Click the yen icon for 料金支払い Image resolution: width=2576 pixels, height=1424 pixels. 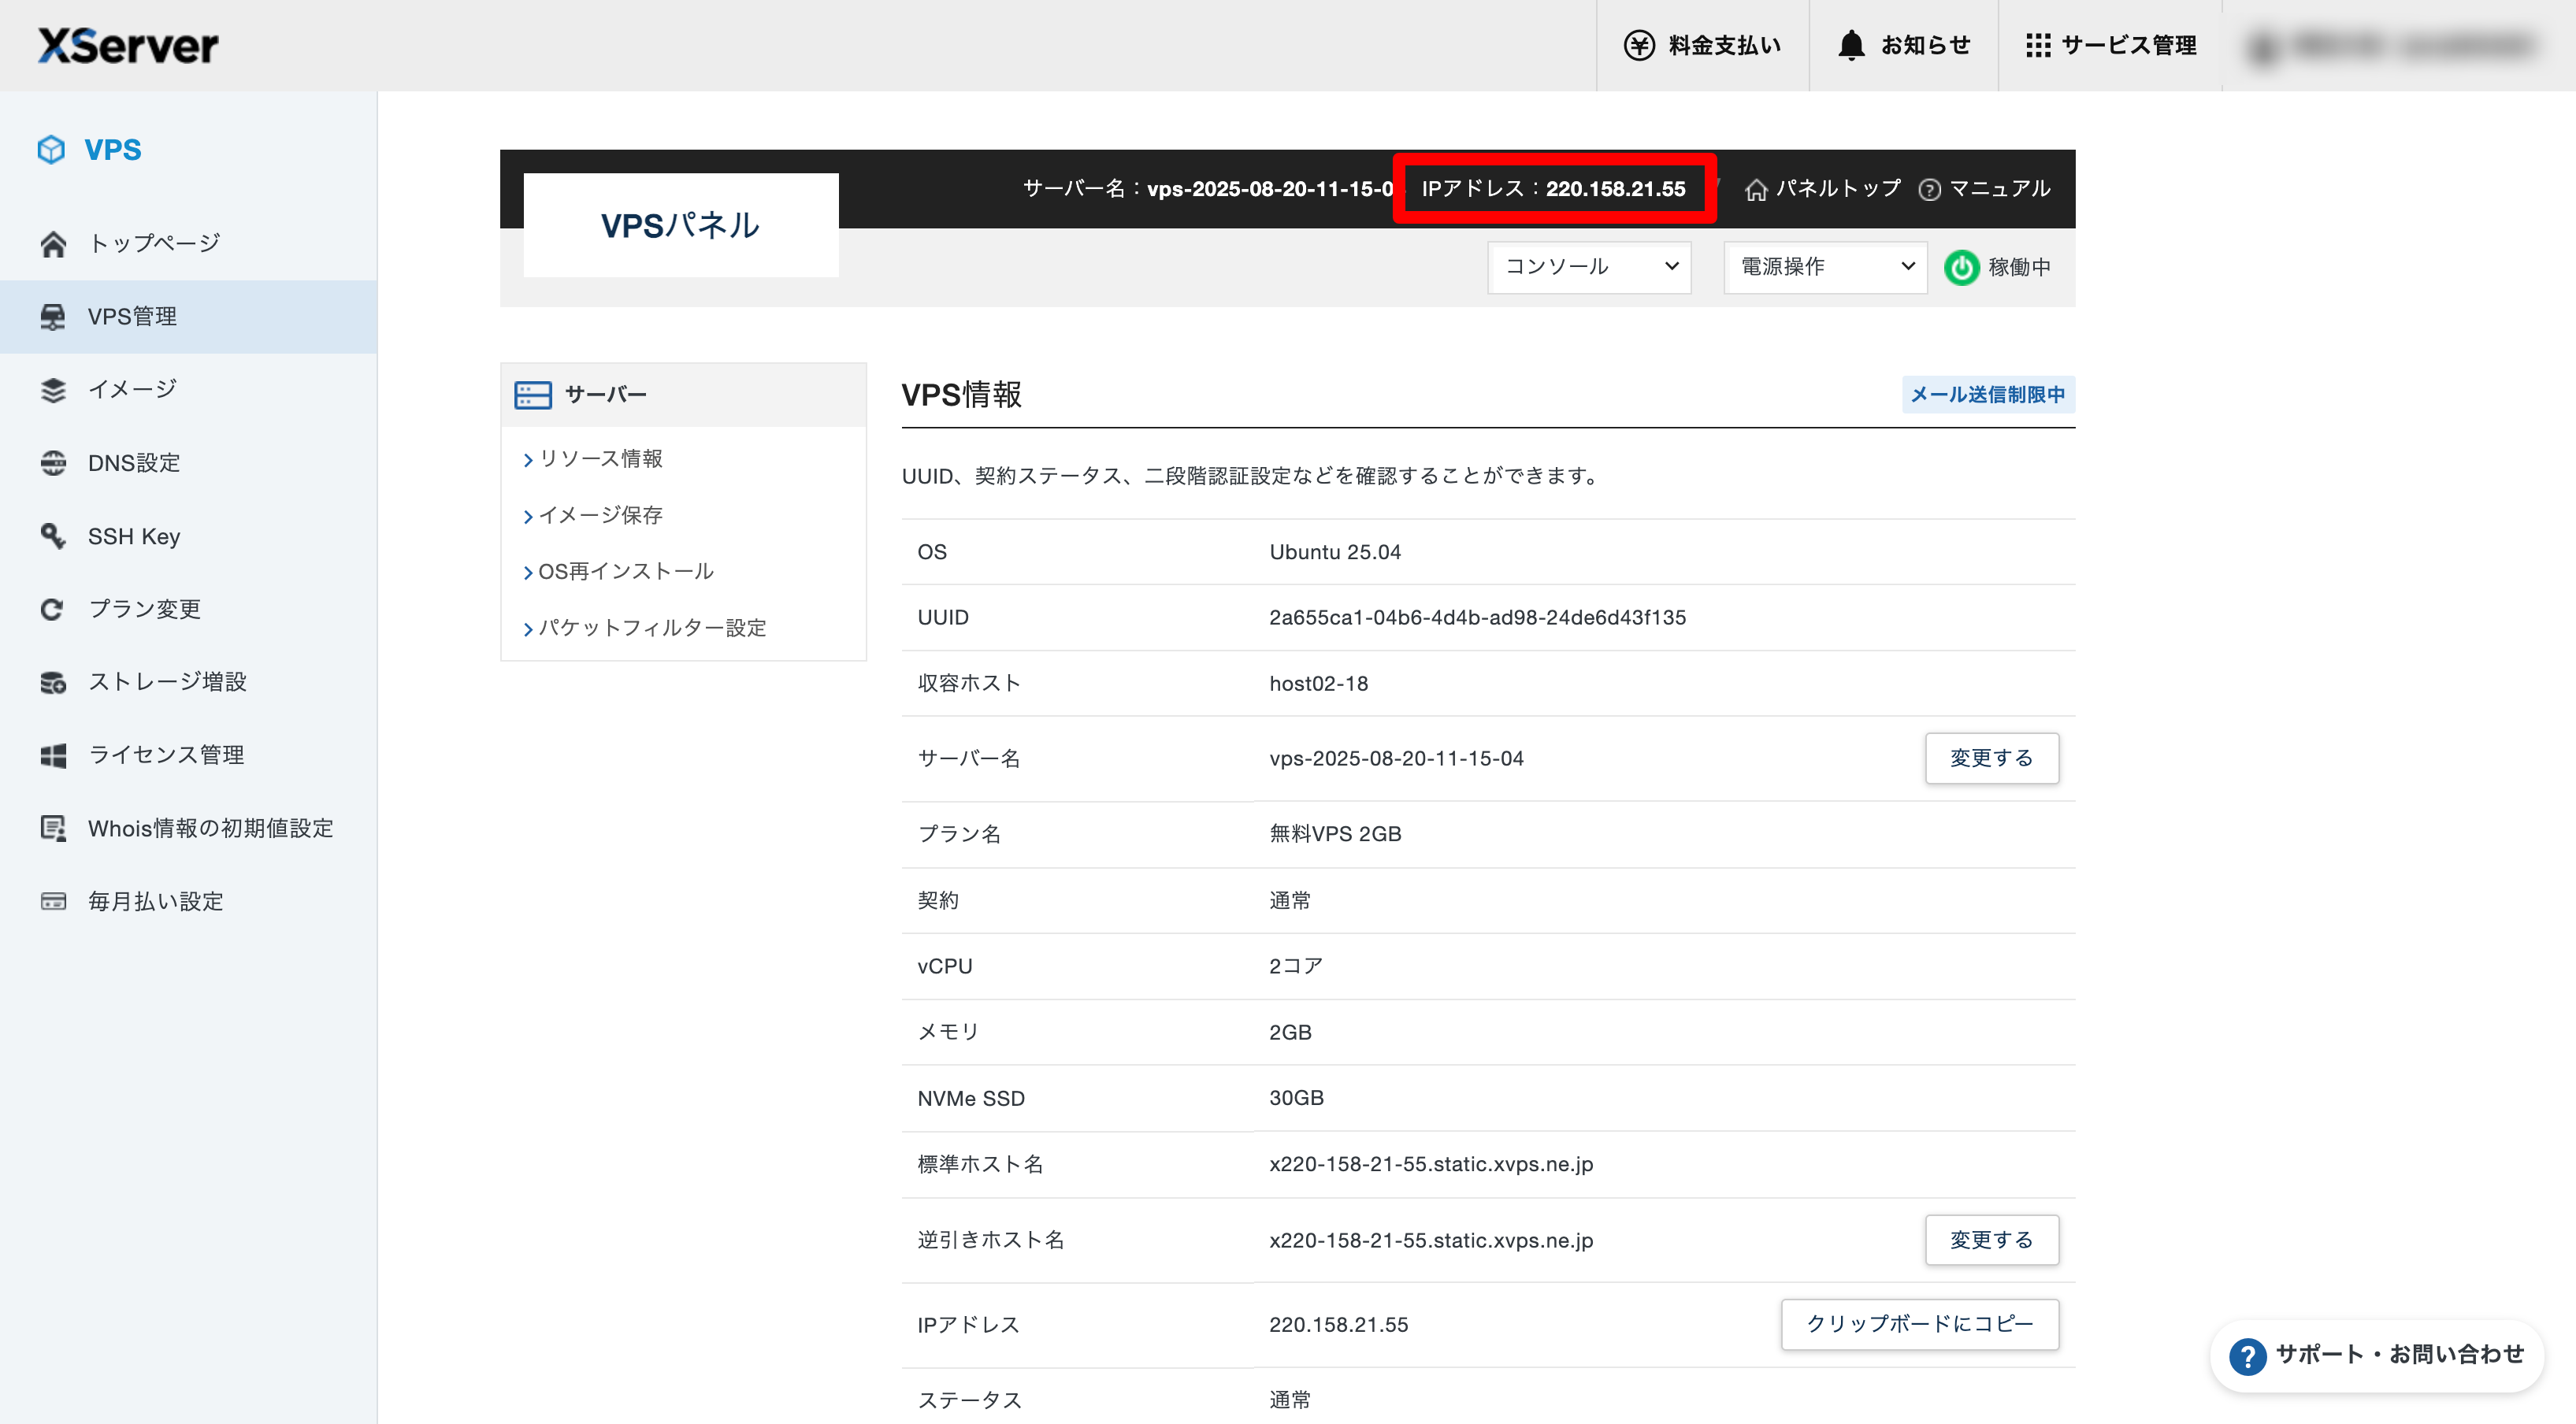tap(1639, 45)
